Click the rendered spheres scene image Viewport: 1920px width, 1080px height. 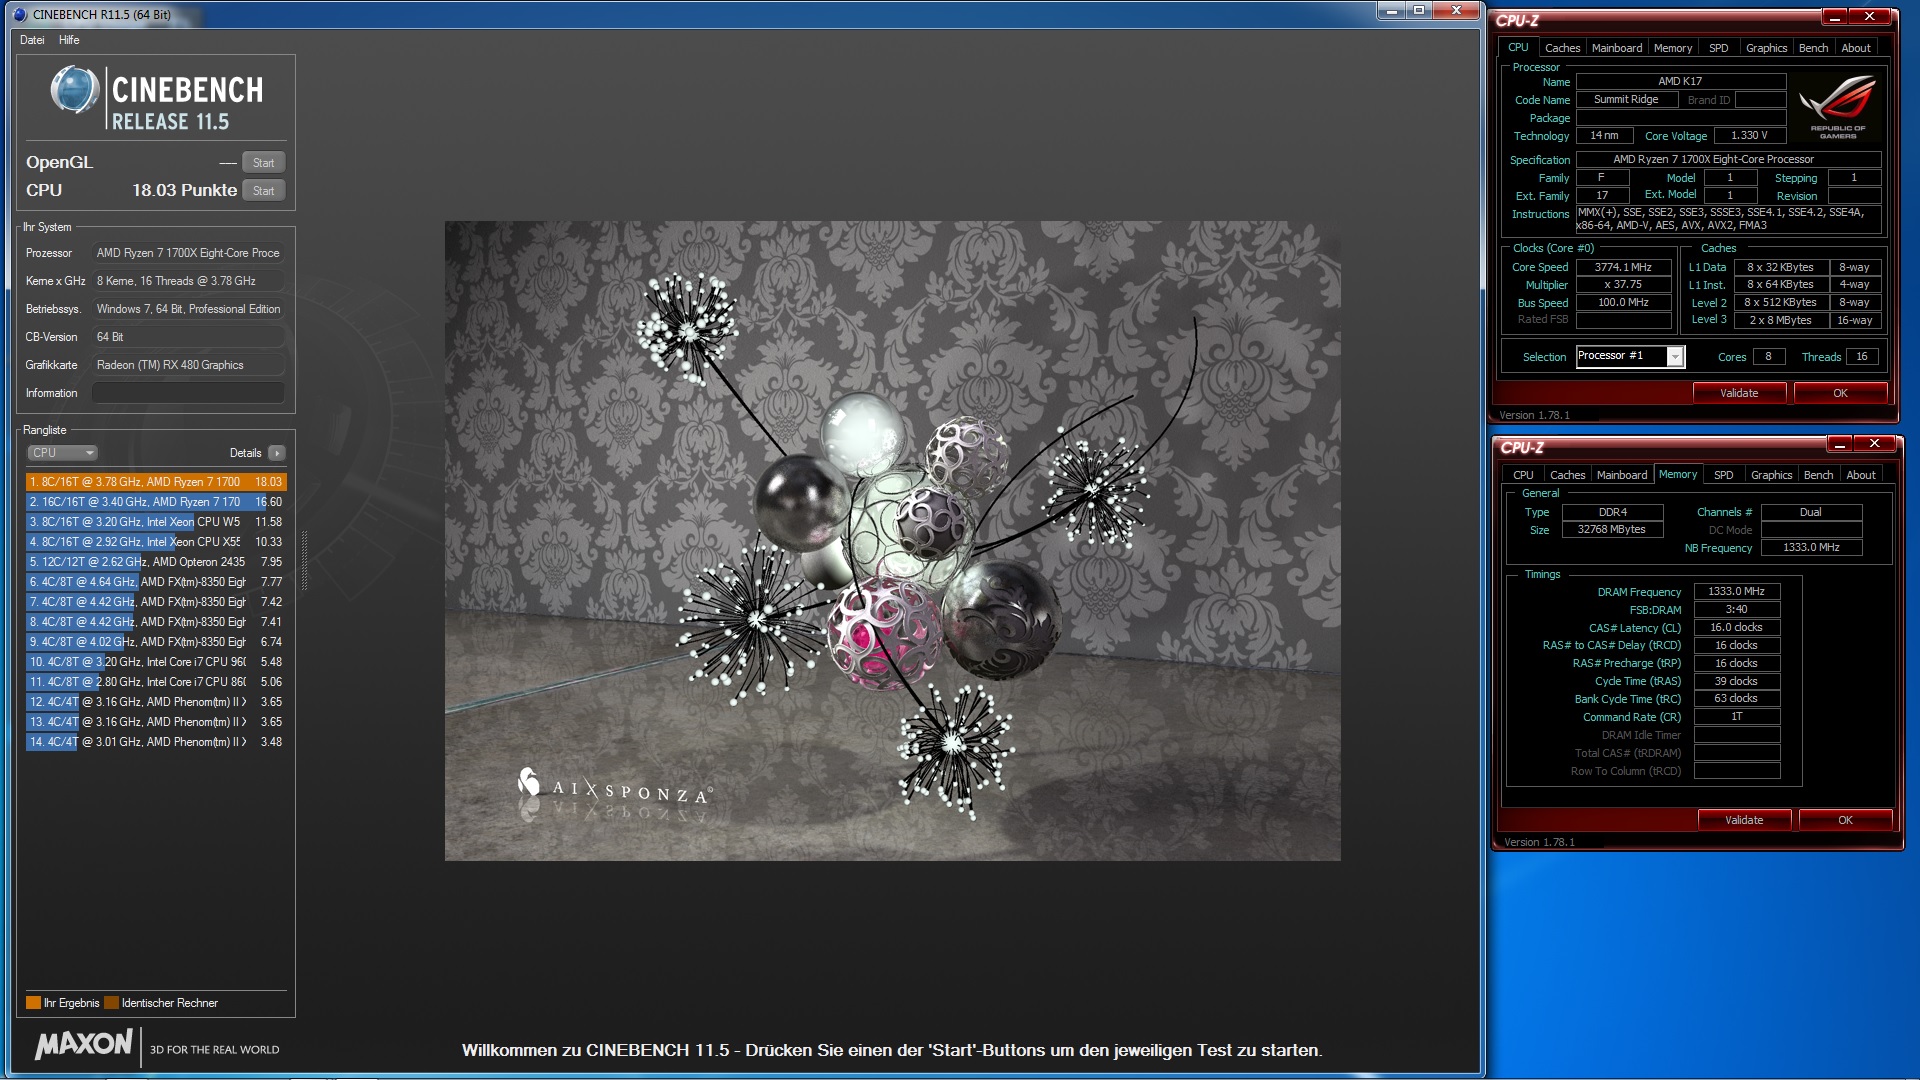(892, 541)
